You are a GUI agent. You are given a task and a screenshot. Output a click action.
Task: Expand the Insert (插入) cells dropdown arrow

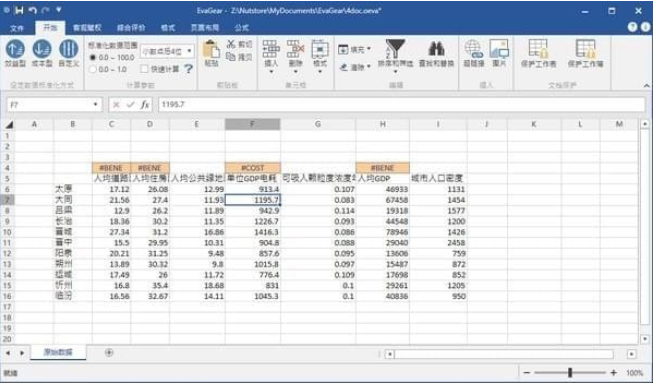click(x=271, y=72)
